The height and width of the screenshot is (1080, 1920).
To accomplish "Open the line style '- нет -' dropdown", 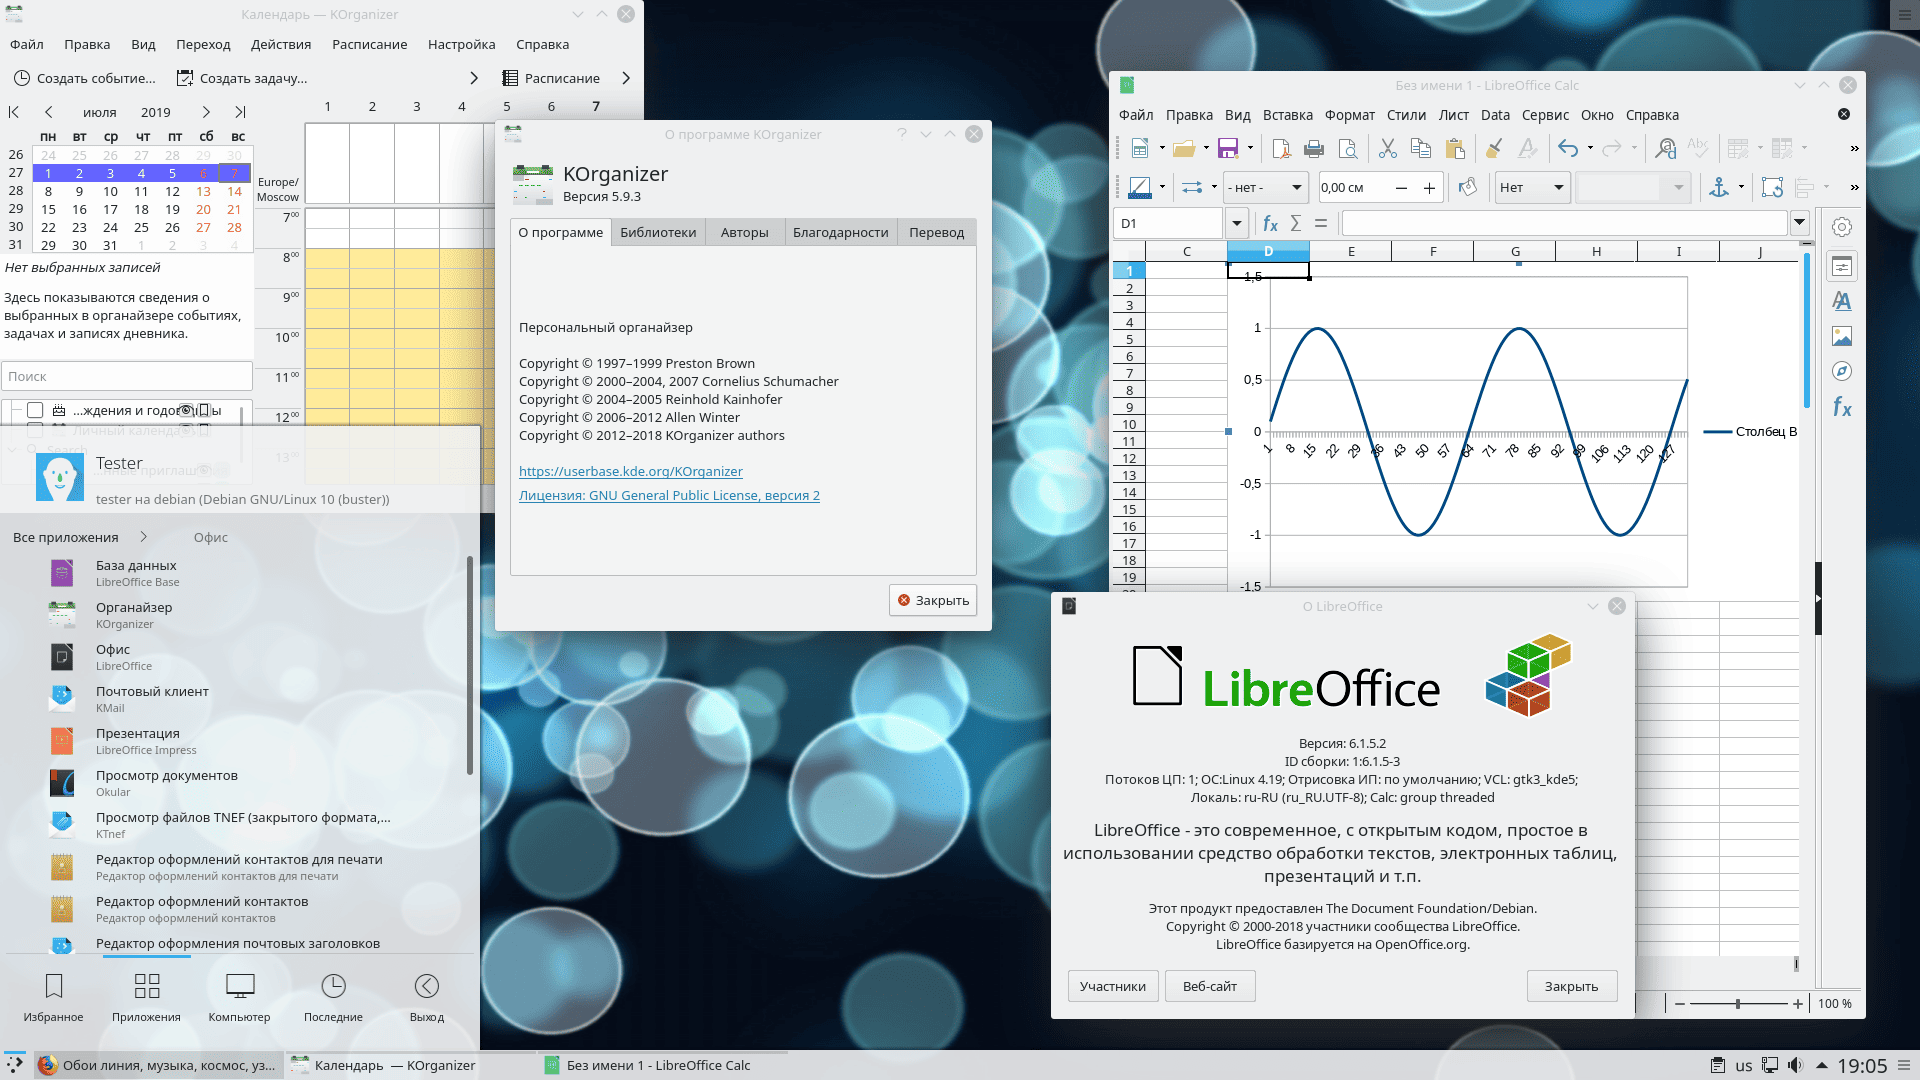I will pos(1296,187).
